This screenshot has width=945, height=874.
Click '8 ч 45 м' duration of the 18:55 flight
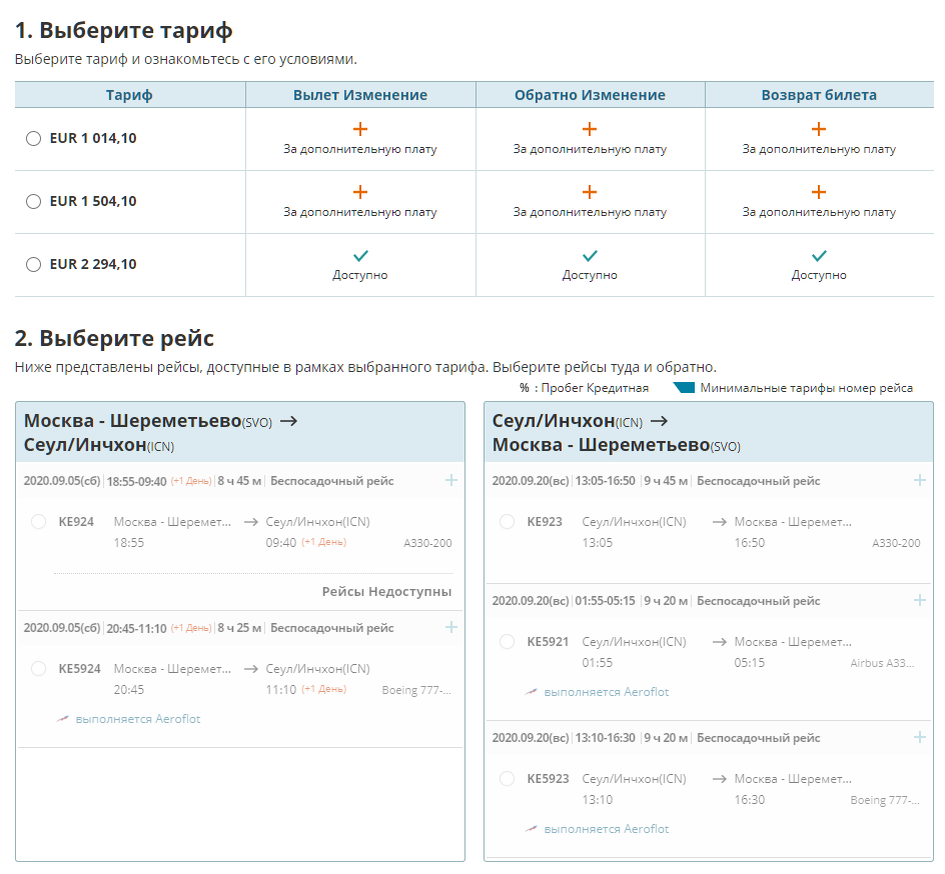click(x=239, y=481)
